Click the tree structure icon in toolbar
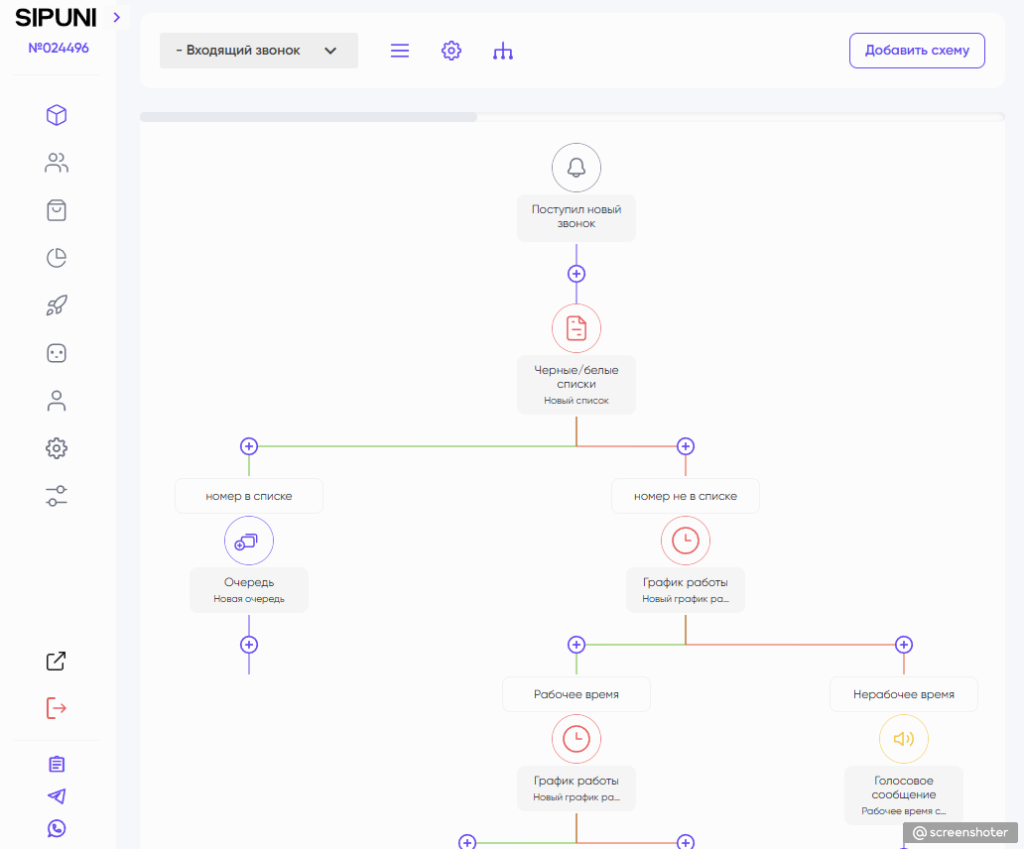 point(503,51)
